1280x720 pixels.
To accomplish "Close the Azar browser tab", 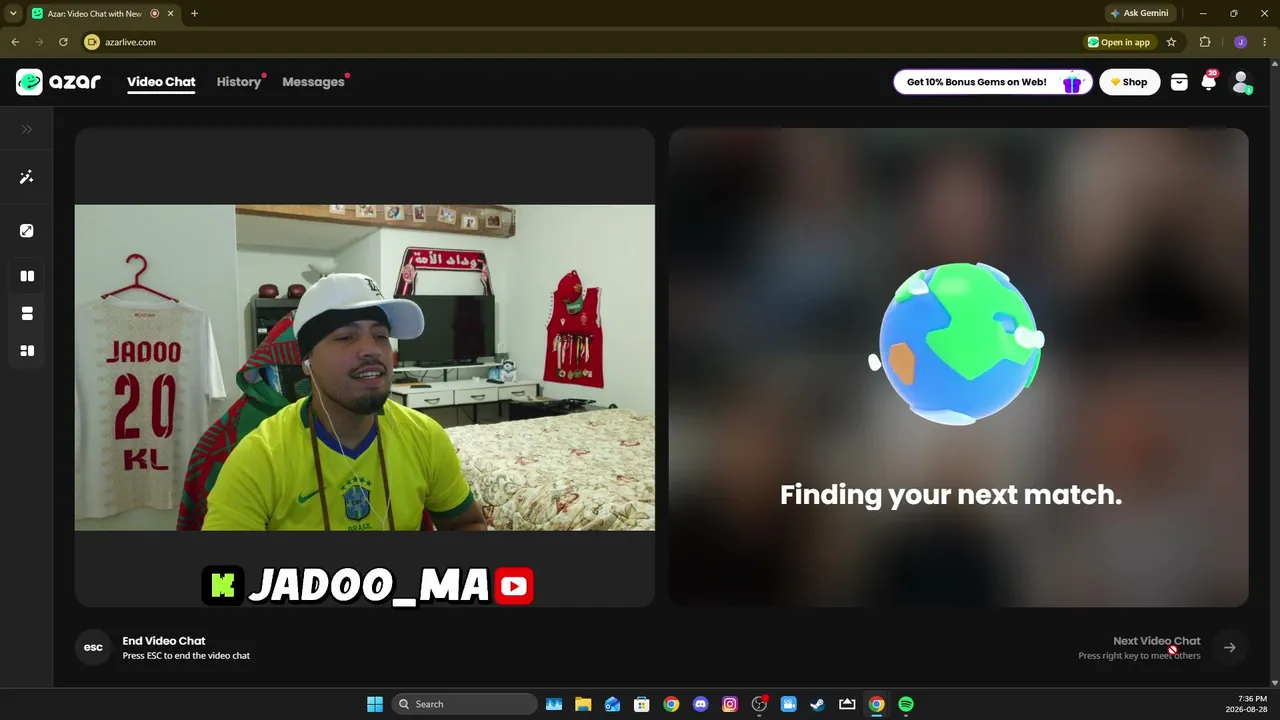I will (171, 13).
